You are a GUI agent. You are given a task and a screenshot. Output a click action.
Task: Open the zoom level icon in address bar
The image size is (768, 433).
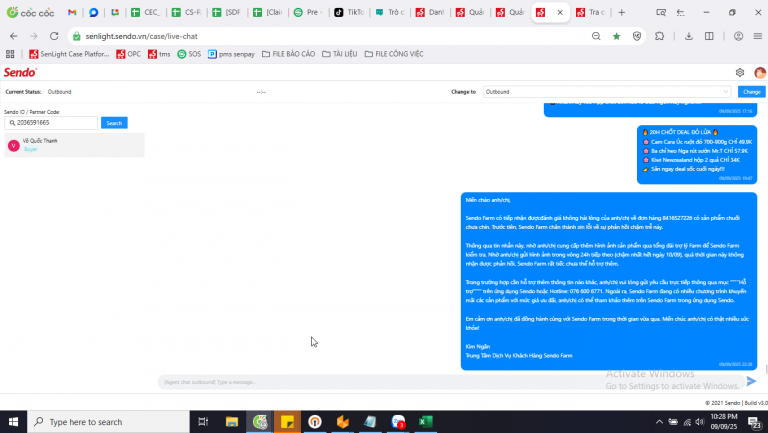click(596, 36)
